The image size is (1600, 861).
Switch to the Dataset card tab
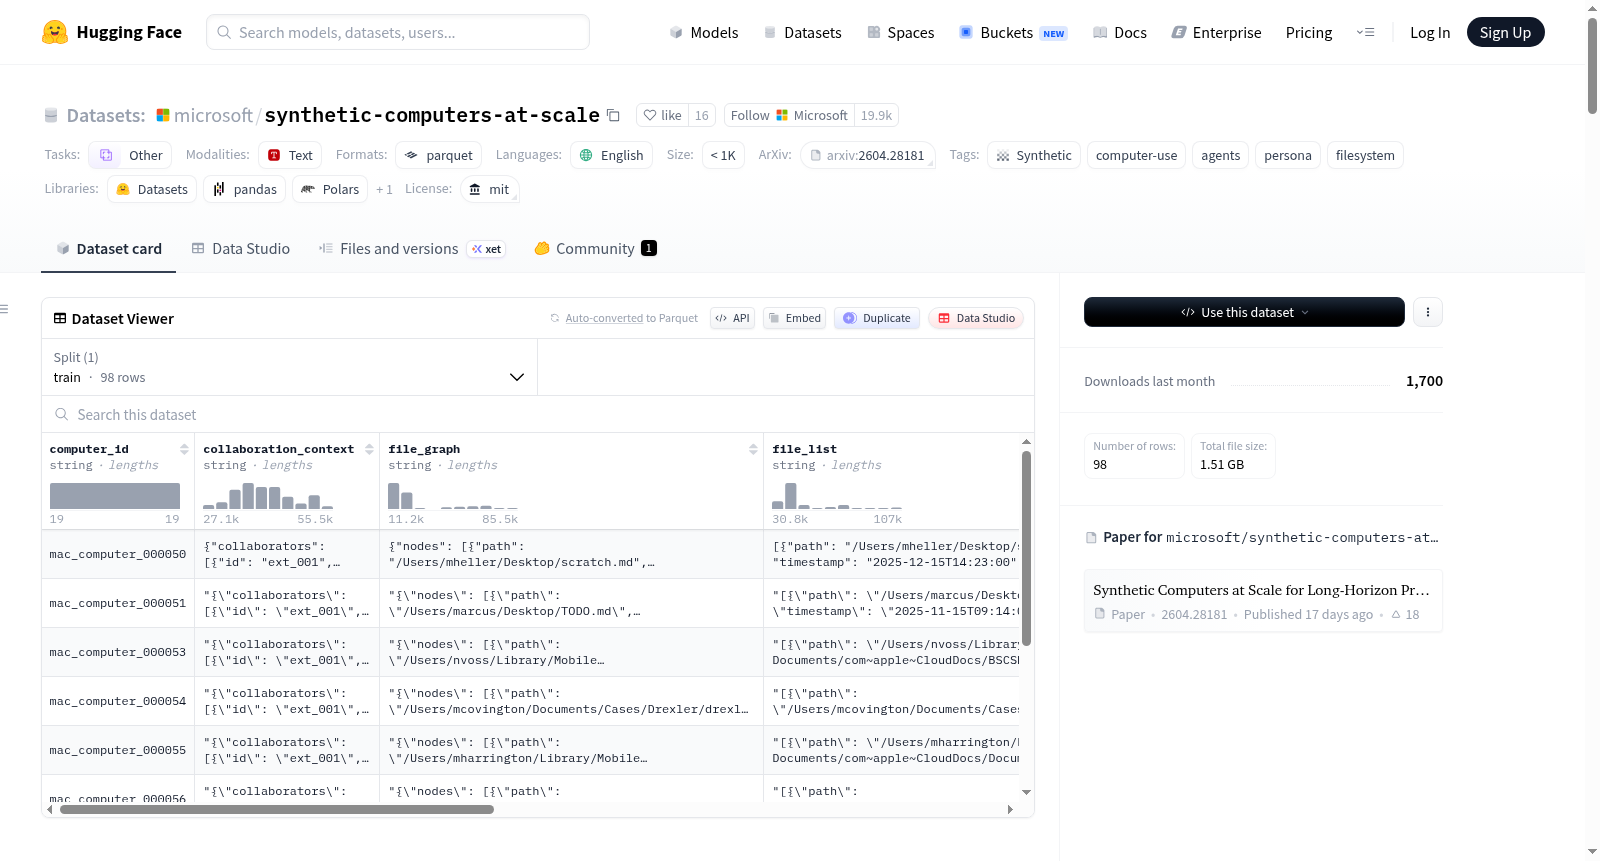tap(109, 248)
